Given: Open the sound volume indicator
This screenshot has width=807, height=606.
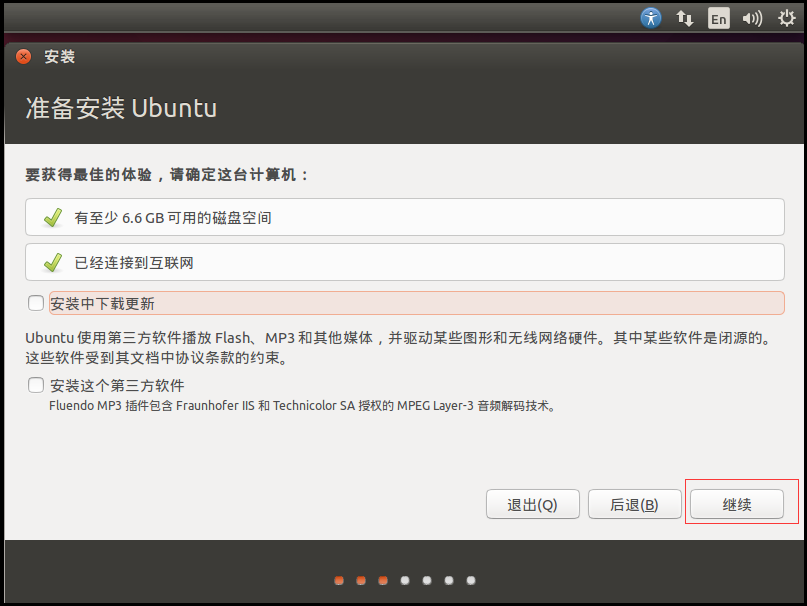Looking at the screenshot, I should 752,19.
